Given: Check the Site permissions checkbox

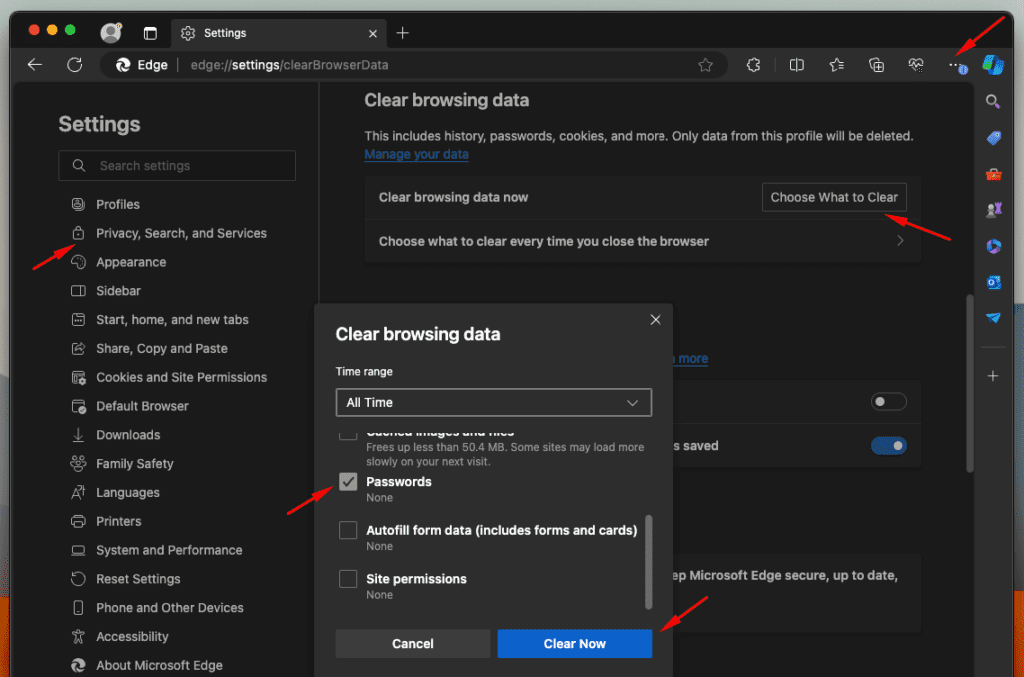Looking at the screenshot, I should [348, 579].
